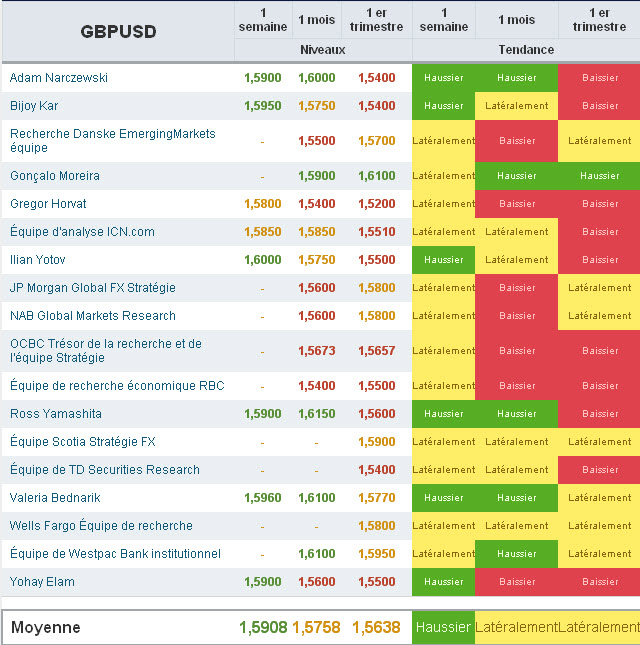Open Ross Yamashita analyst link
Image resolution: width=640 pixels, height=645 pixels.
click(x=56, y=413)
